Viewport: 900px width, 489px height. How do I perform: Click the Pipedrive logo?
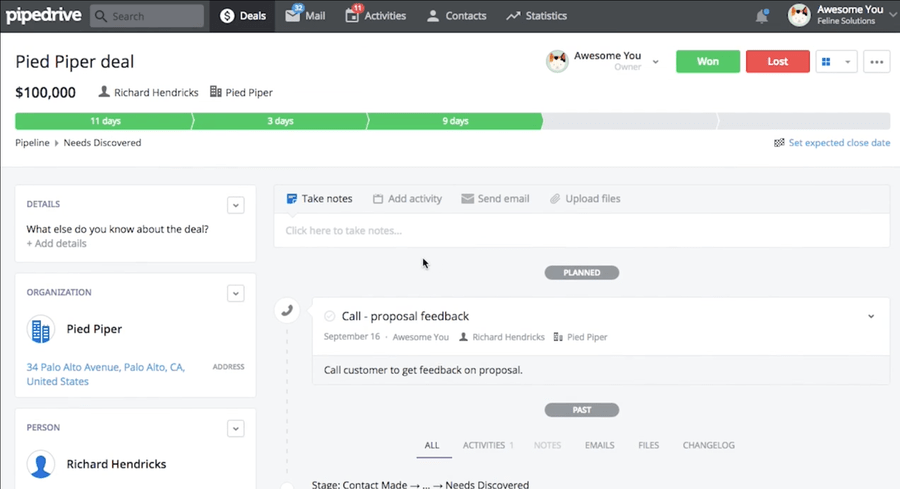[x=44, y=15]
